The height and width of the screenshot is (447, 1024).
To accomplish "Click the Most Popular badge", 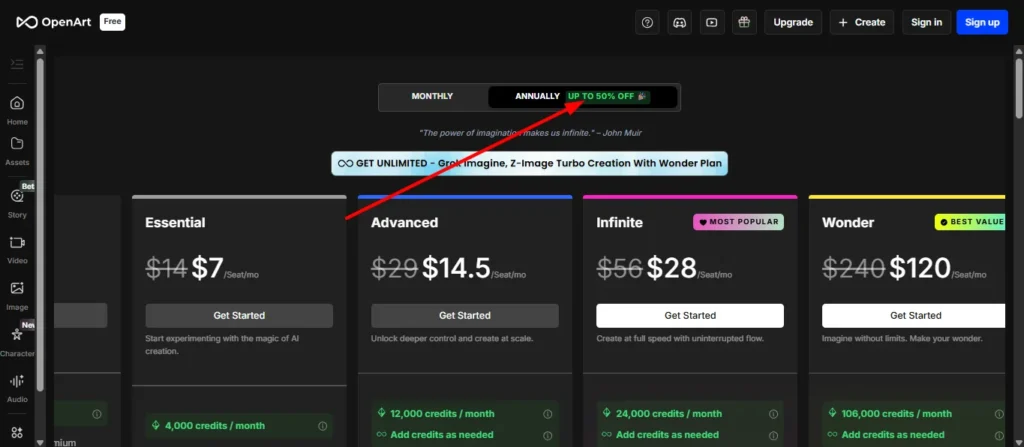I will point(739,222).
